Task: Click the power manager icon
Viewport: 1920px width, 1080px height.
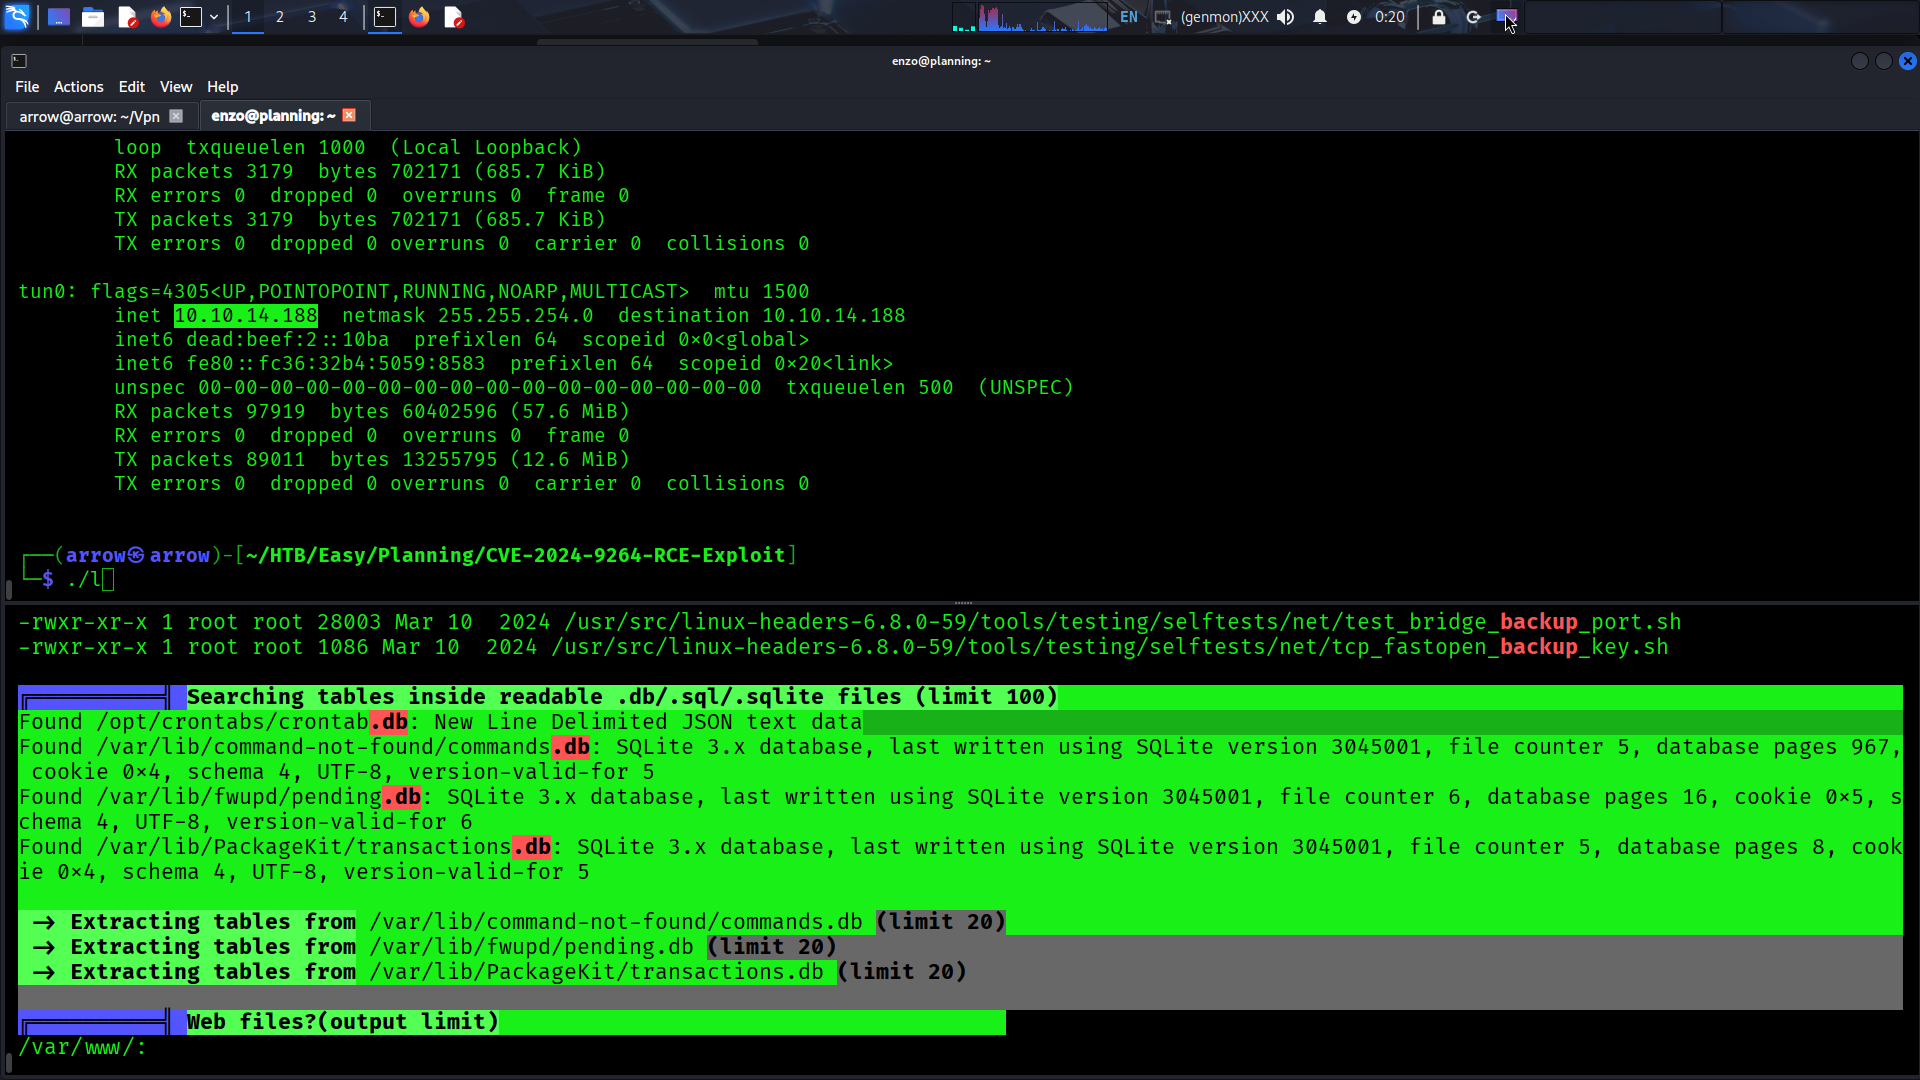Action: (x=1354, y=17)
